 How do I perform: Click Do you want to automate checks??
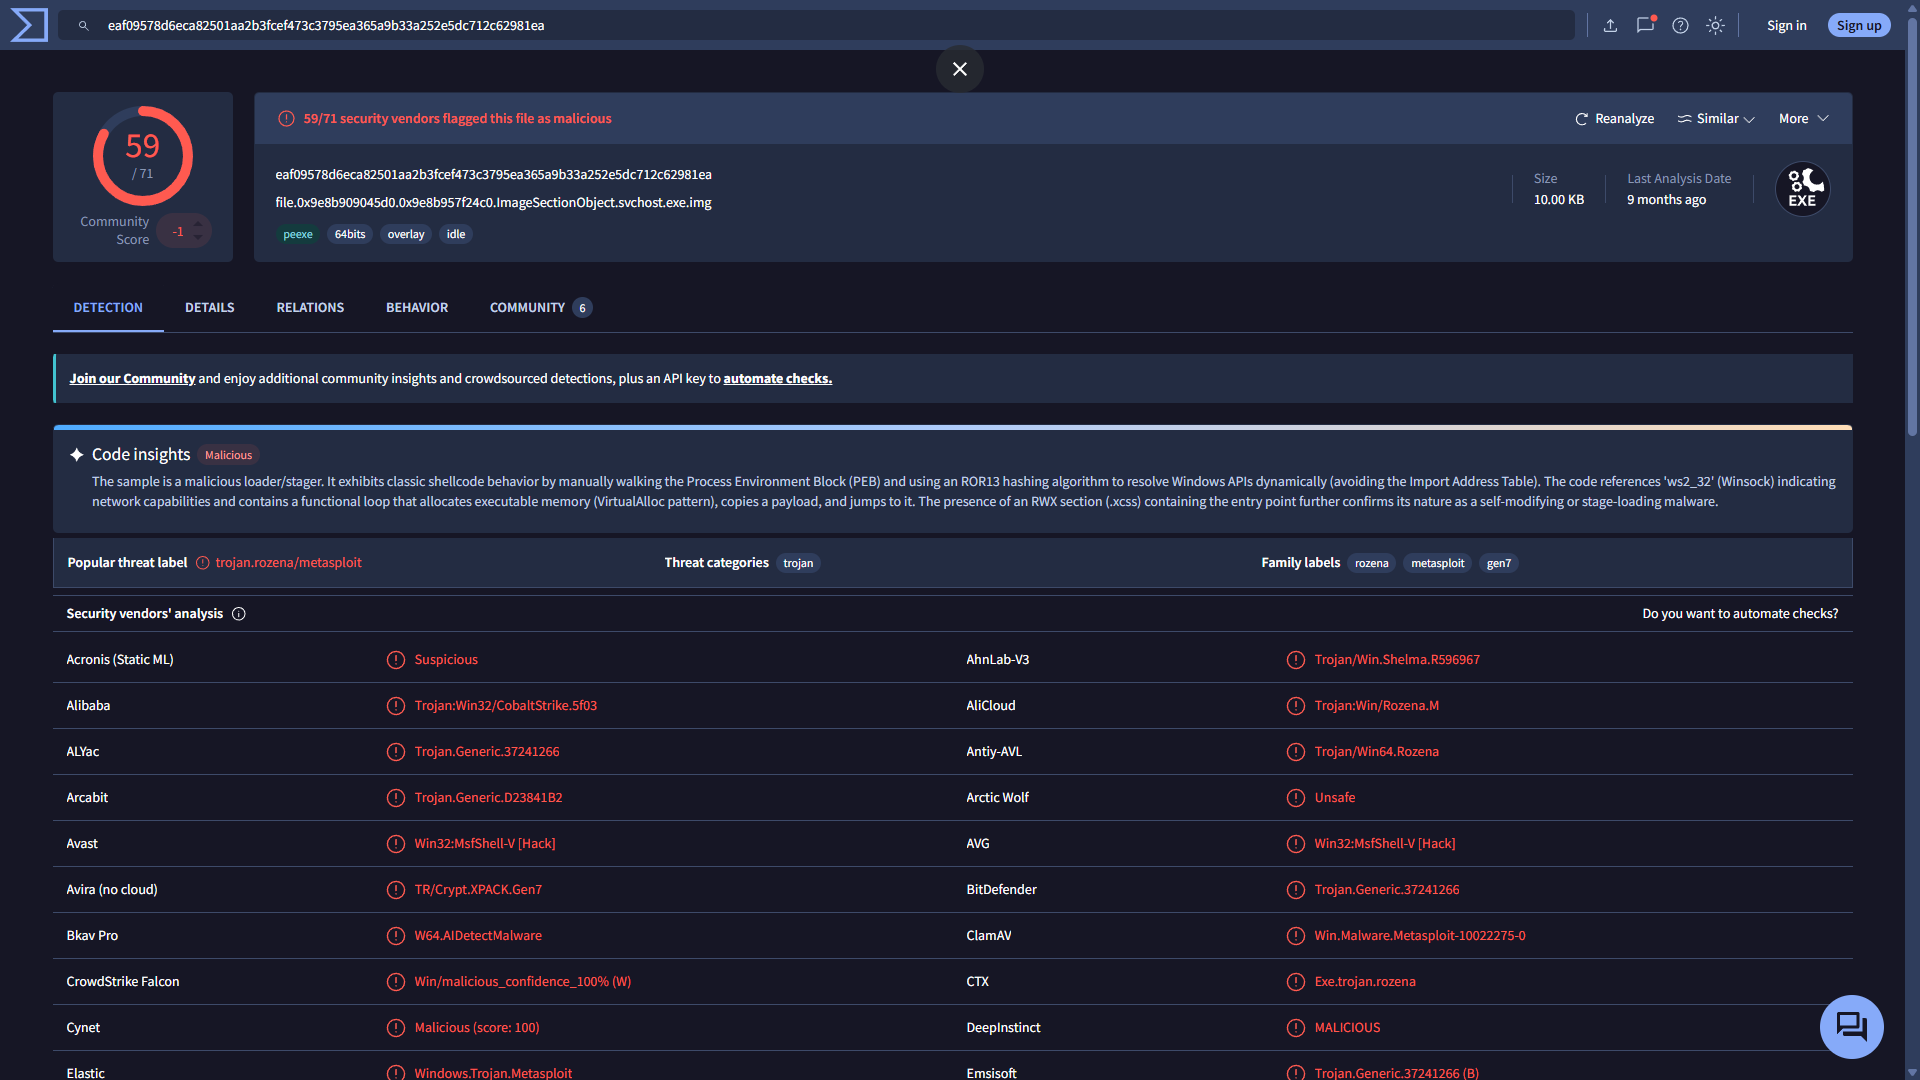click(x=1740, y=614)
